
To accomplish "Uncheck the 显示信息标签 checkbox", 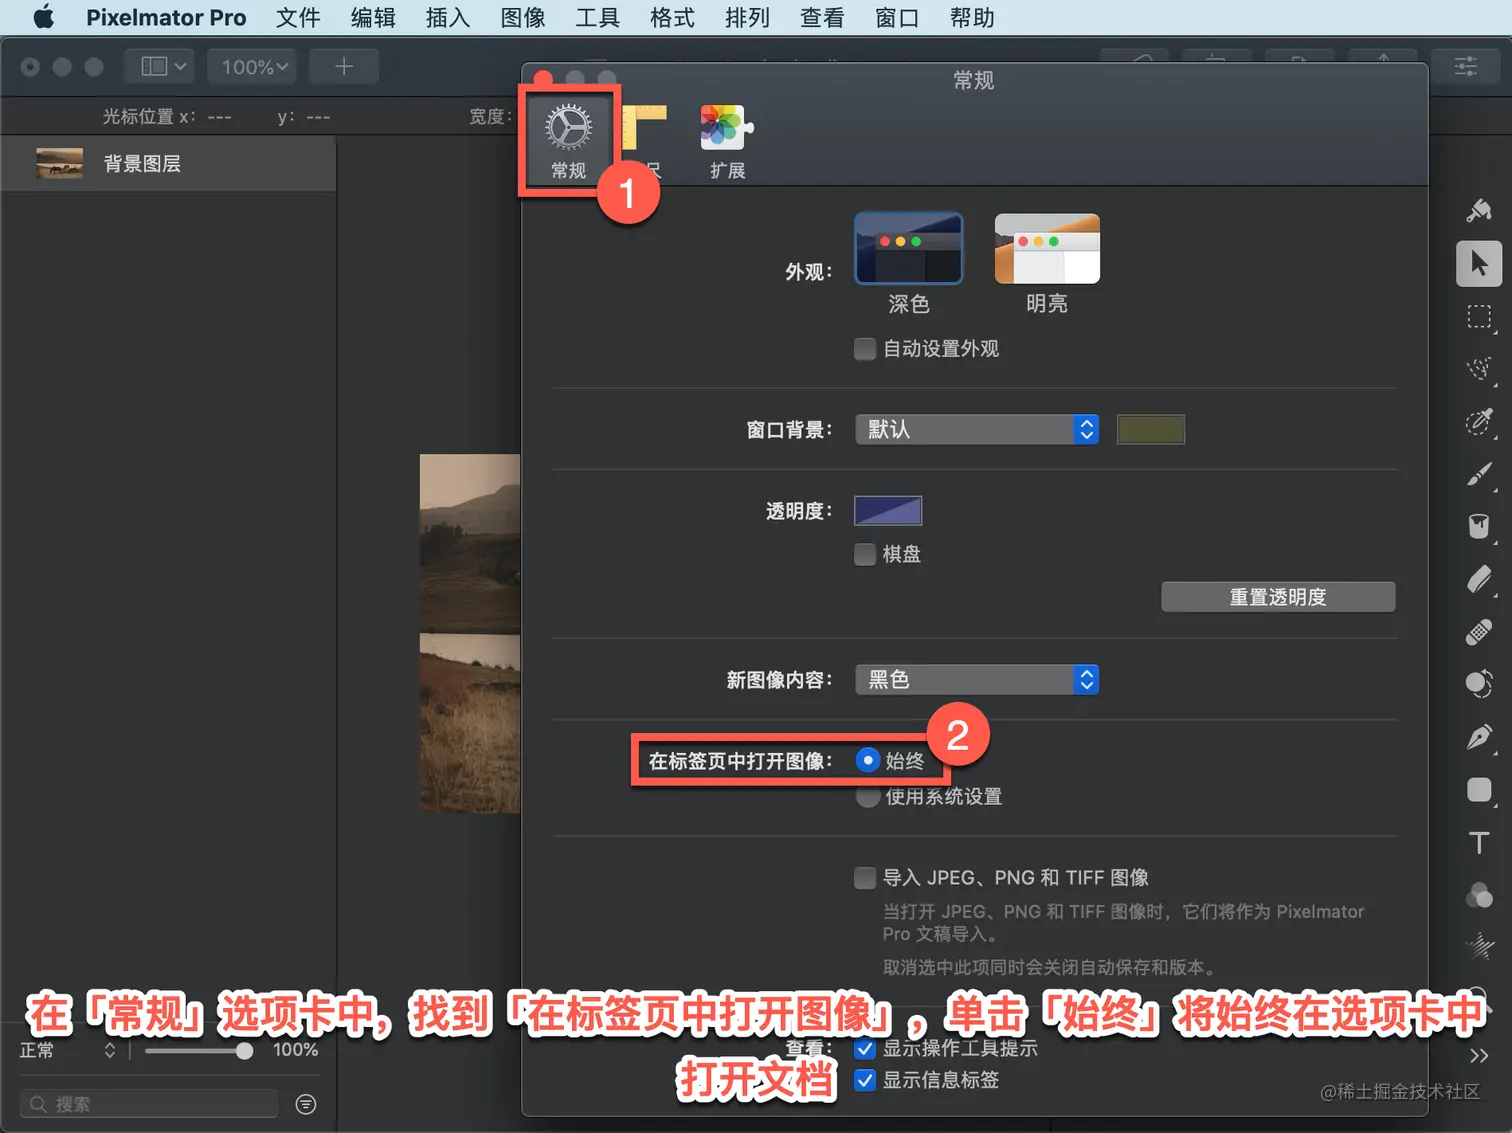I will (x=865, y=1081).
